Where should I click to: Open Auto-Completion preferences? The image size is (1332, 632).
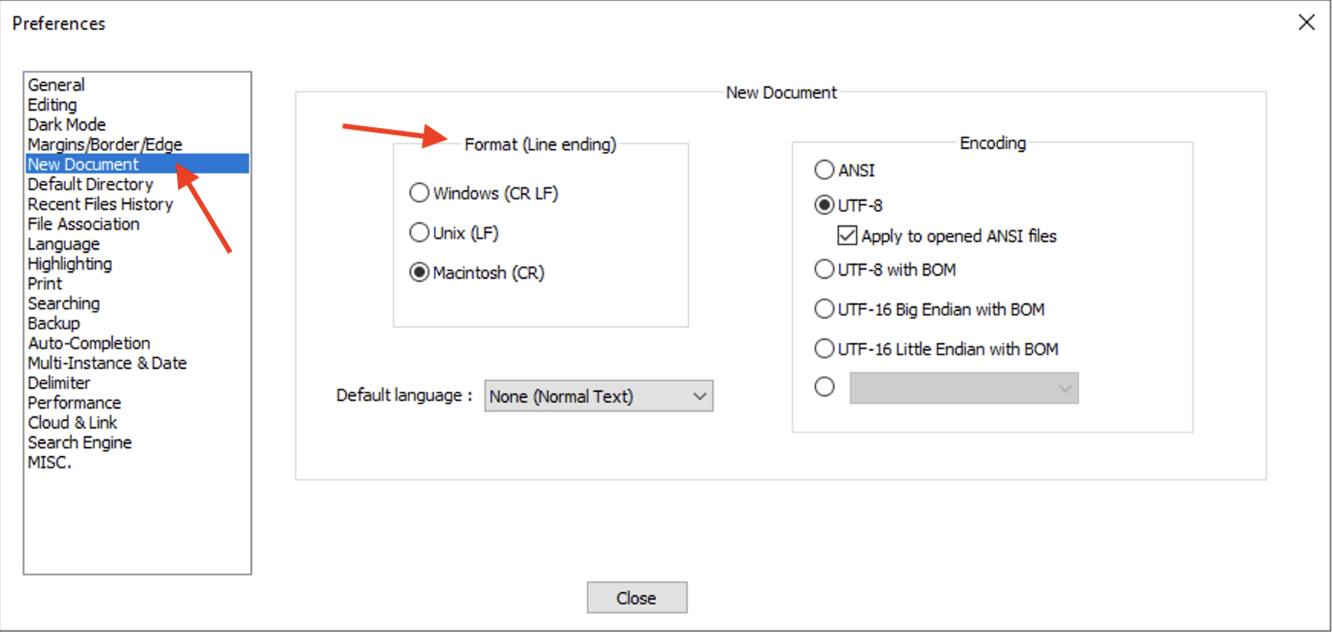(89, 343)
